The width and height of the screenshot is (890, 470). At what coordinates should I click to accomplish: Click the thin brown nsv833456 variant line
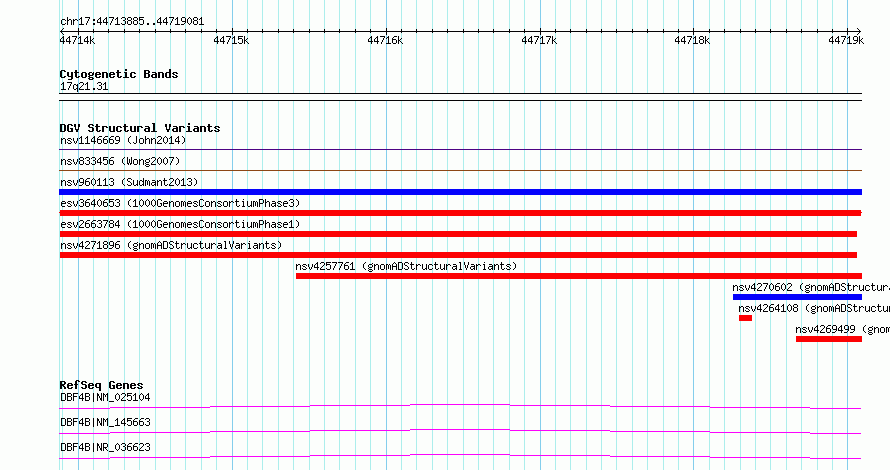(460, 170)
